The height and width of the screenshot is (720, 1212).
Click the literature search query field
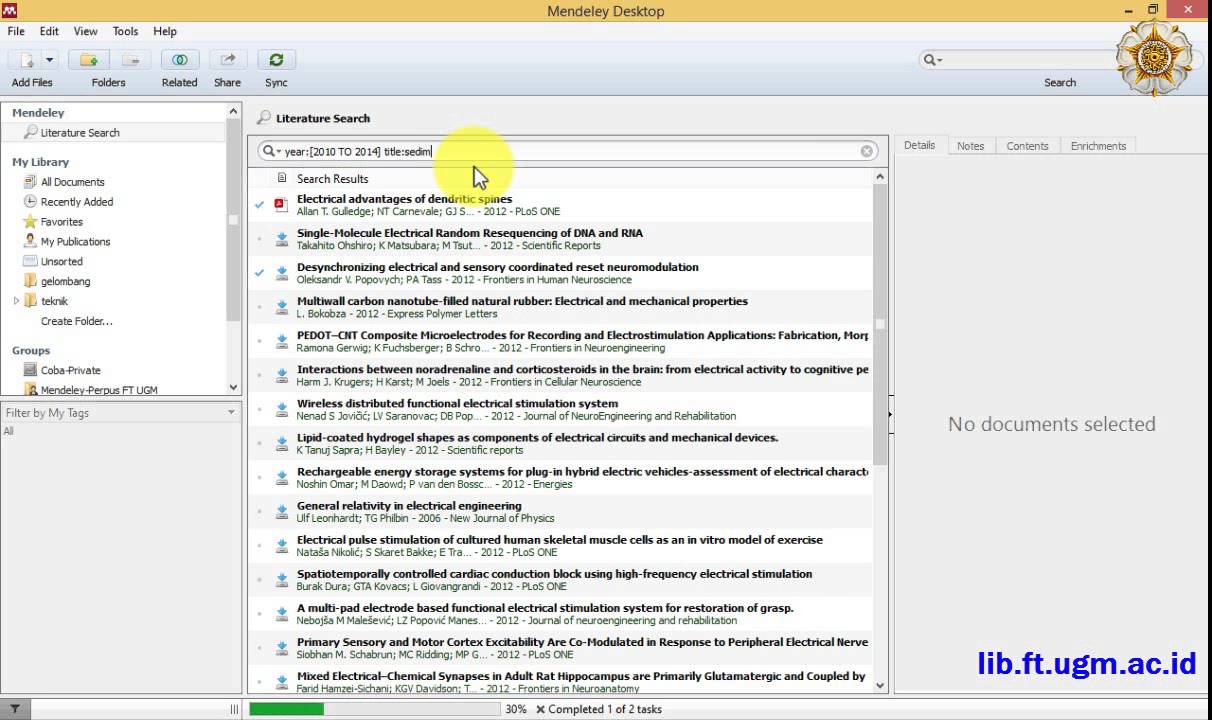pos(570,151)
